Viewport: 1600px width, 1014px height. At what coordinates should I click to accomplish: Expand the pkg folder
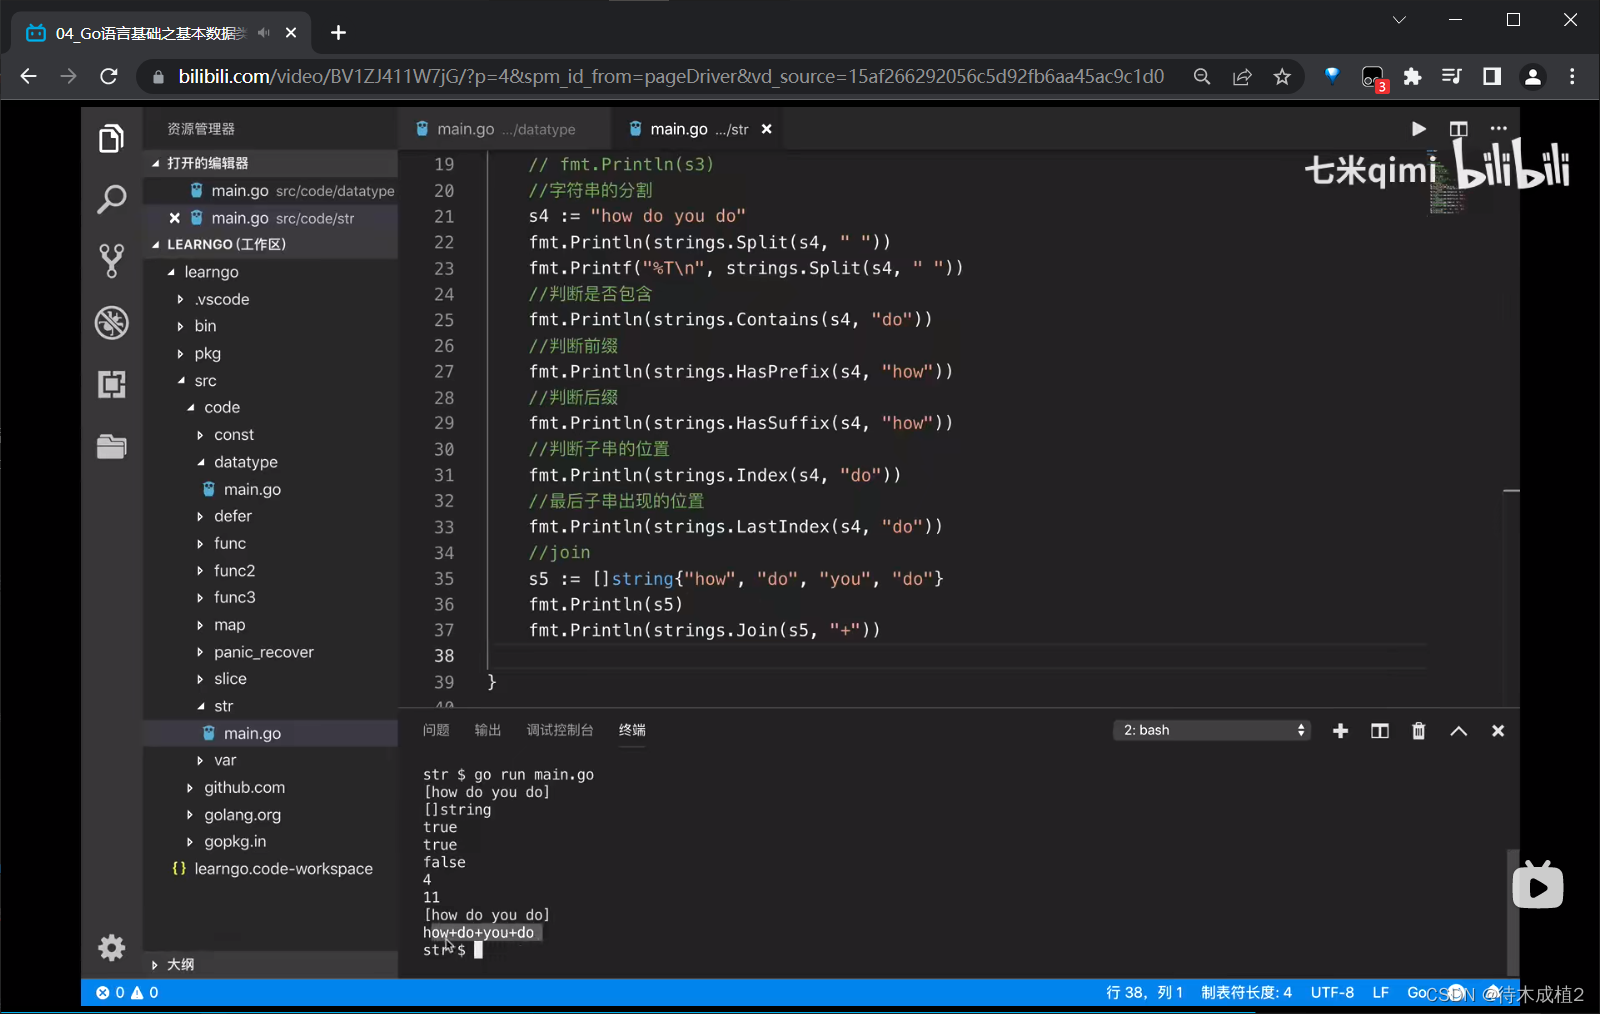270,353
